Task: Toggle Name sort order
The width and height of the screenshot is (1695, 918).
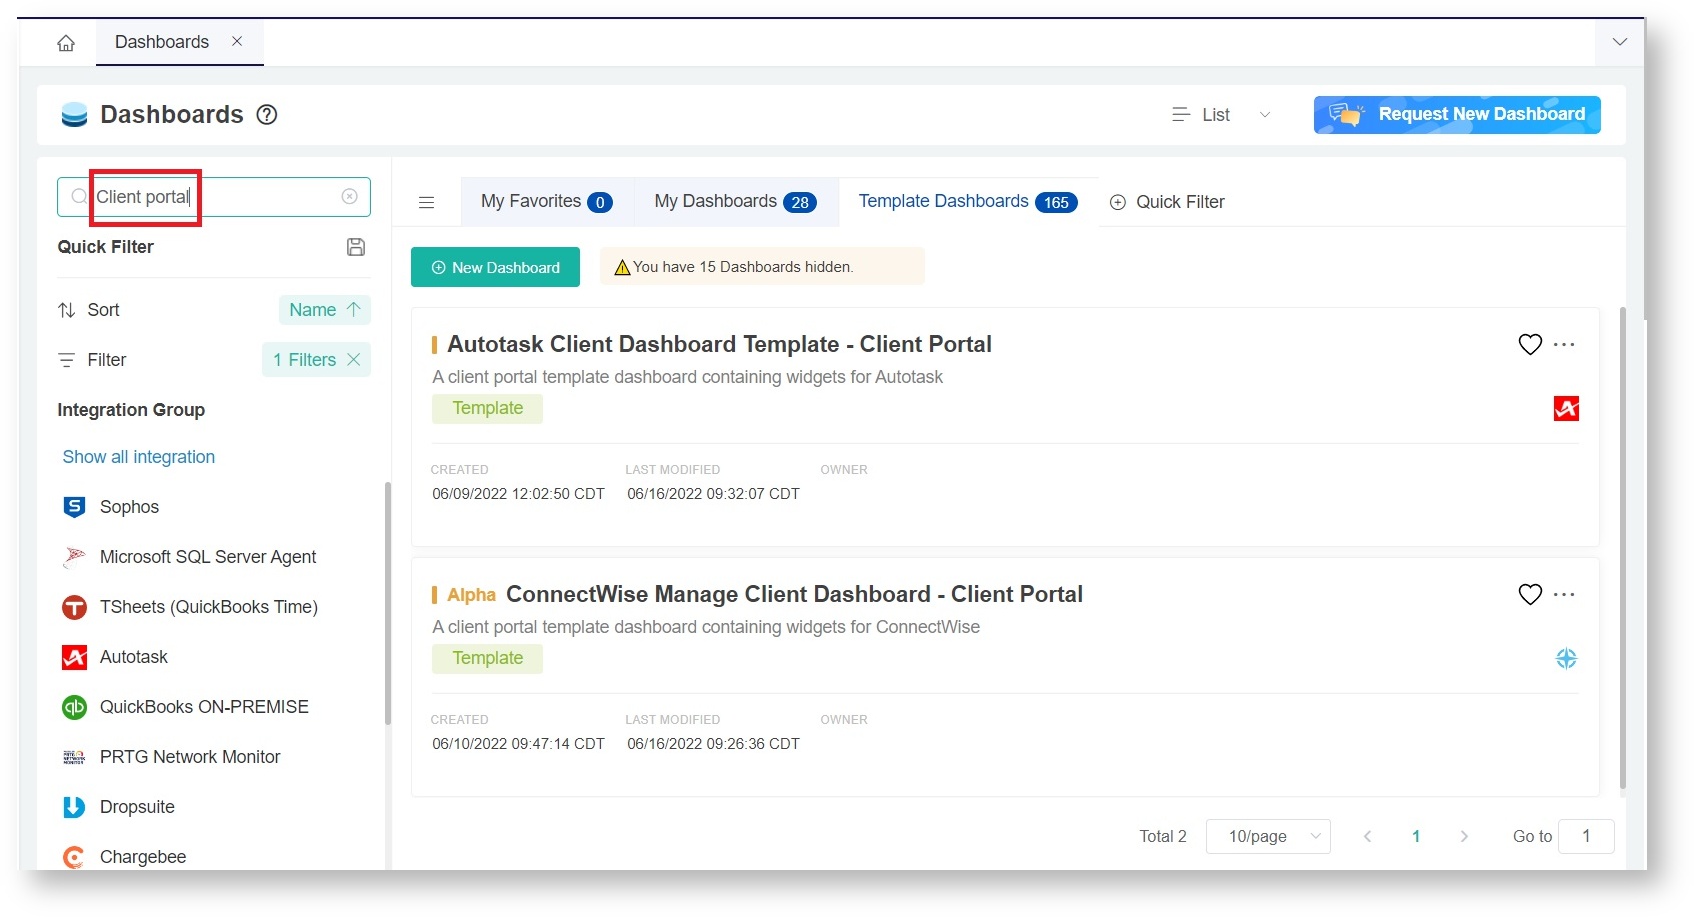Action: 324,310
